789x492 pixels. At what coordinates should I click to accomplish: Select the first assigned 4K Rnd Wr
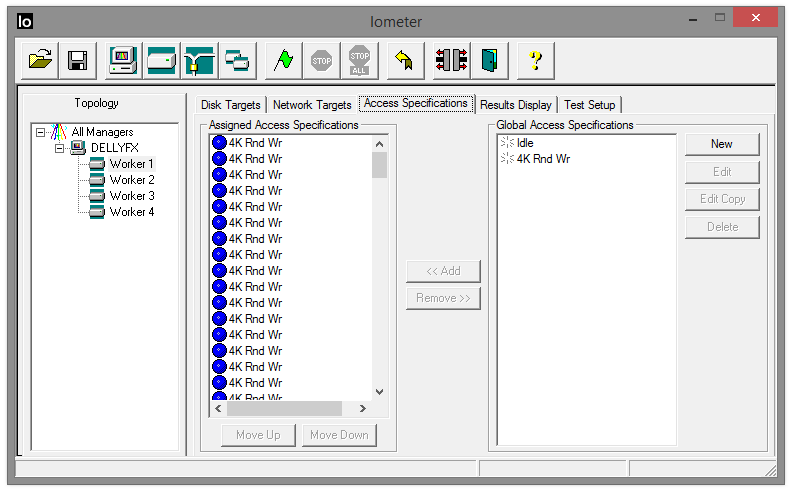[x=255, y=143]
